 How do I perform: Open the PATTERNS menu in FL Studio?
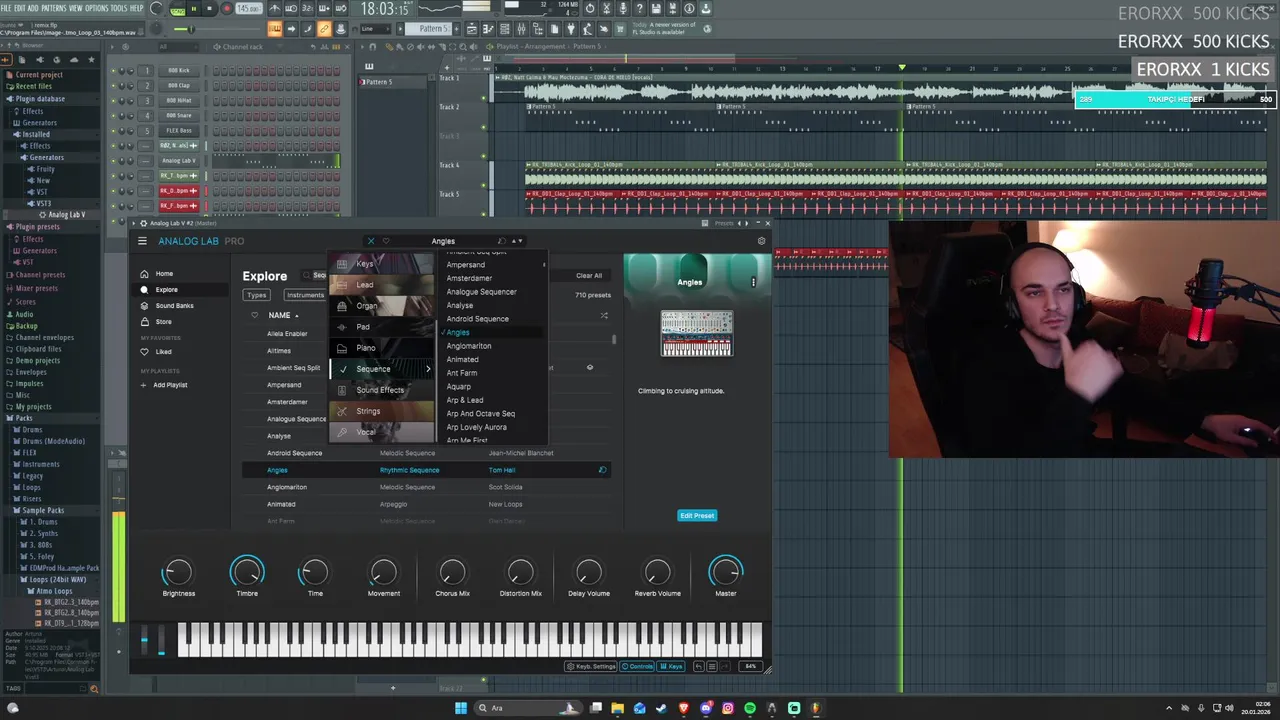[x=54, y=8]
